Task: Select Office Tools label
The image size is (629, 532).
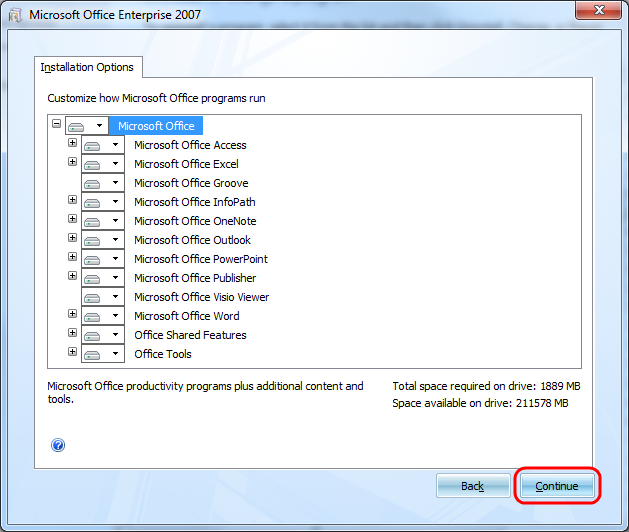Action: point(163,354)
